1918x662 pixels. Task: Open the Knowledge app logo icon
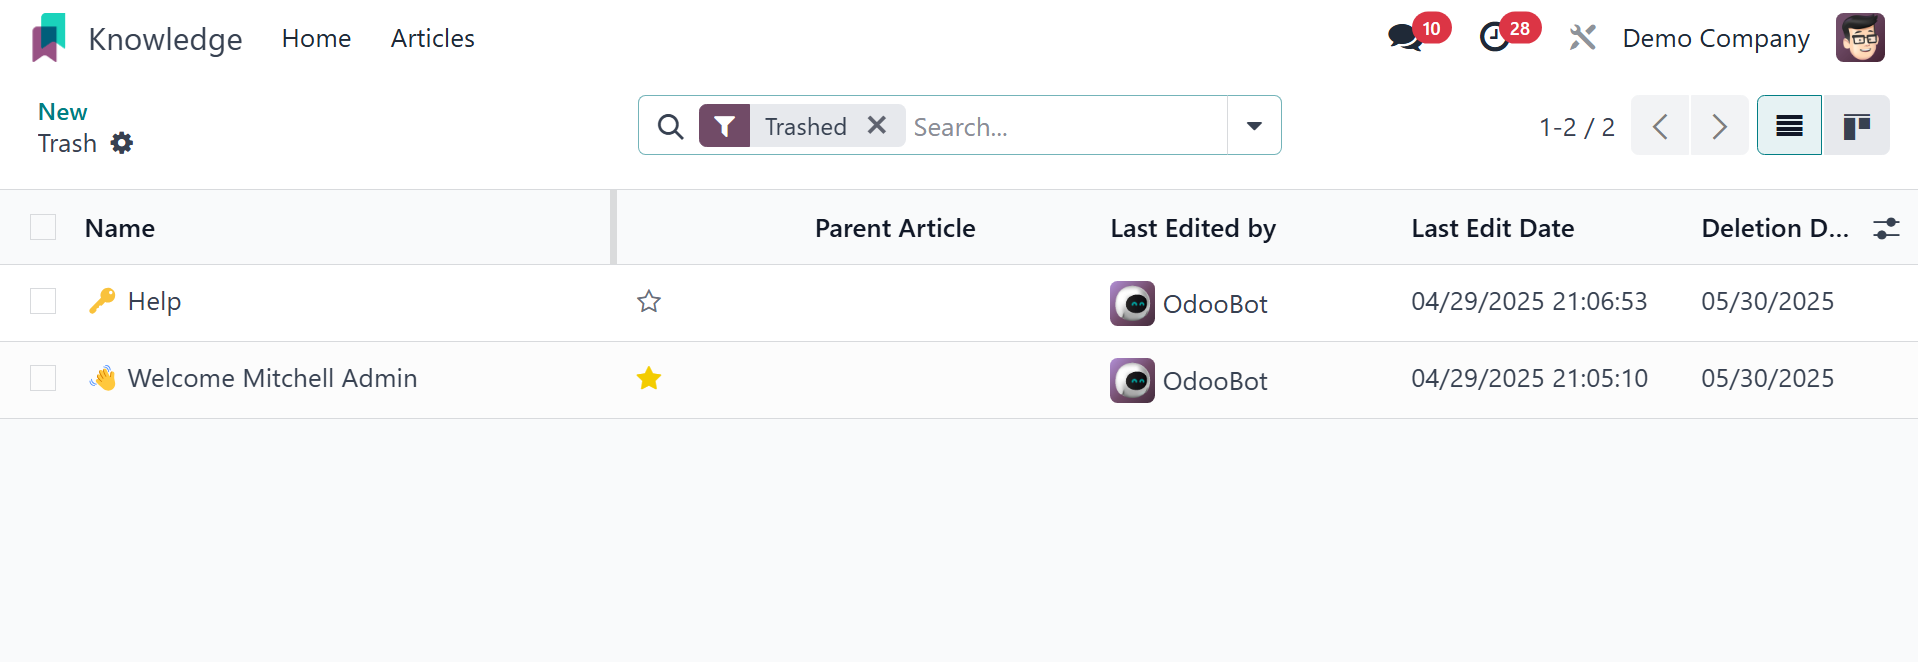[48, 38]
